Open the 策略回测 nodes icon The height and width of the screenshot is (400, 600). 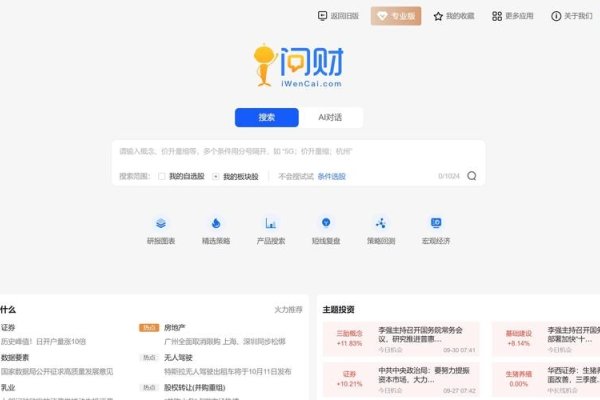click(x=381, y=223)
